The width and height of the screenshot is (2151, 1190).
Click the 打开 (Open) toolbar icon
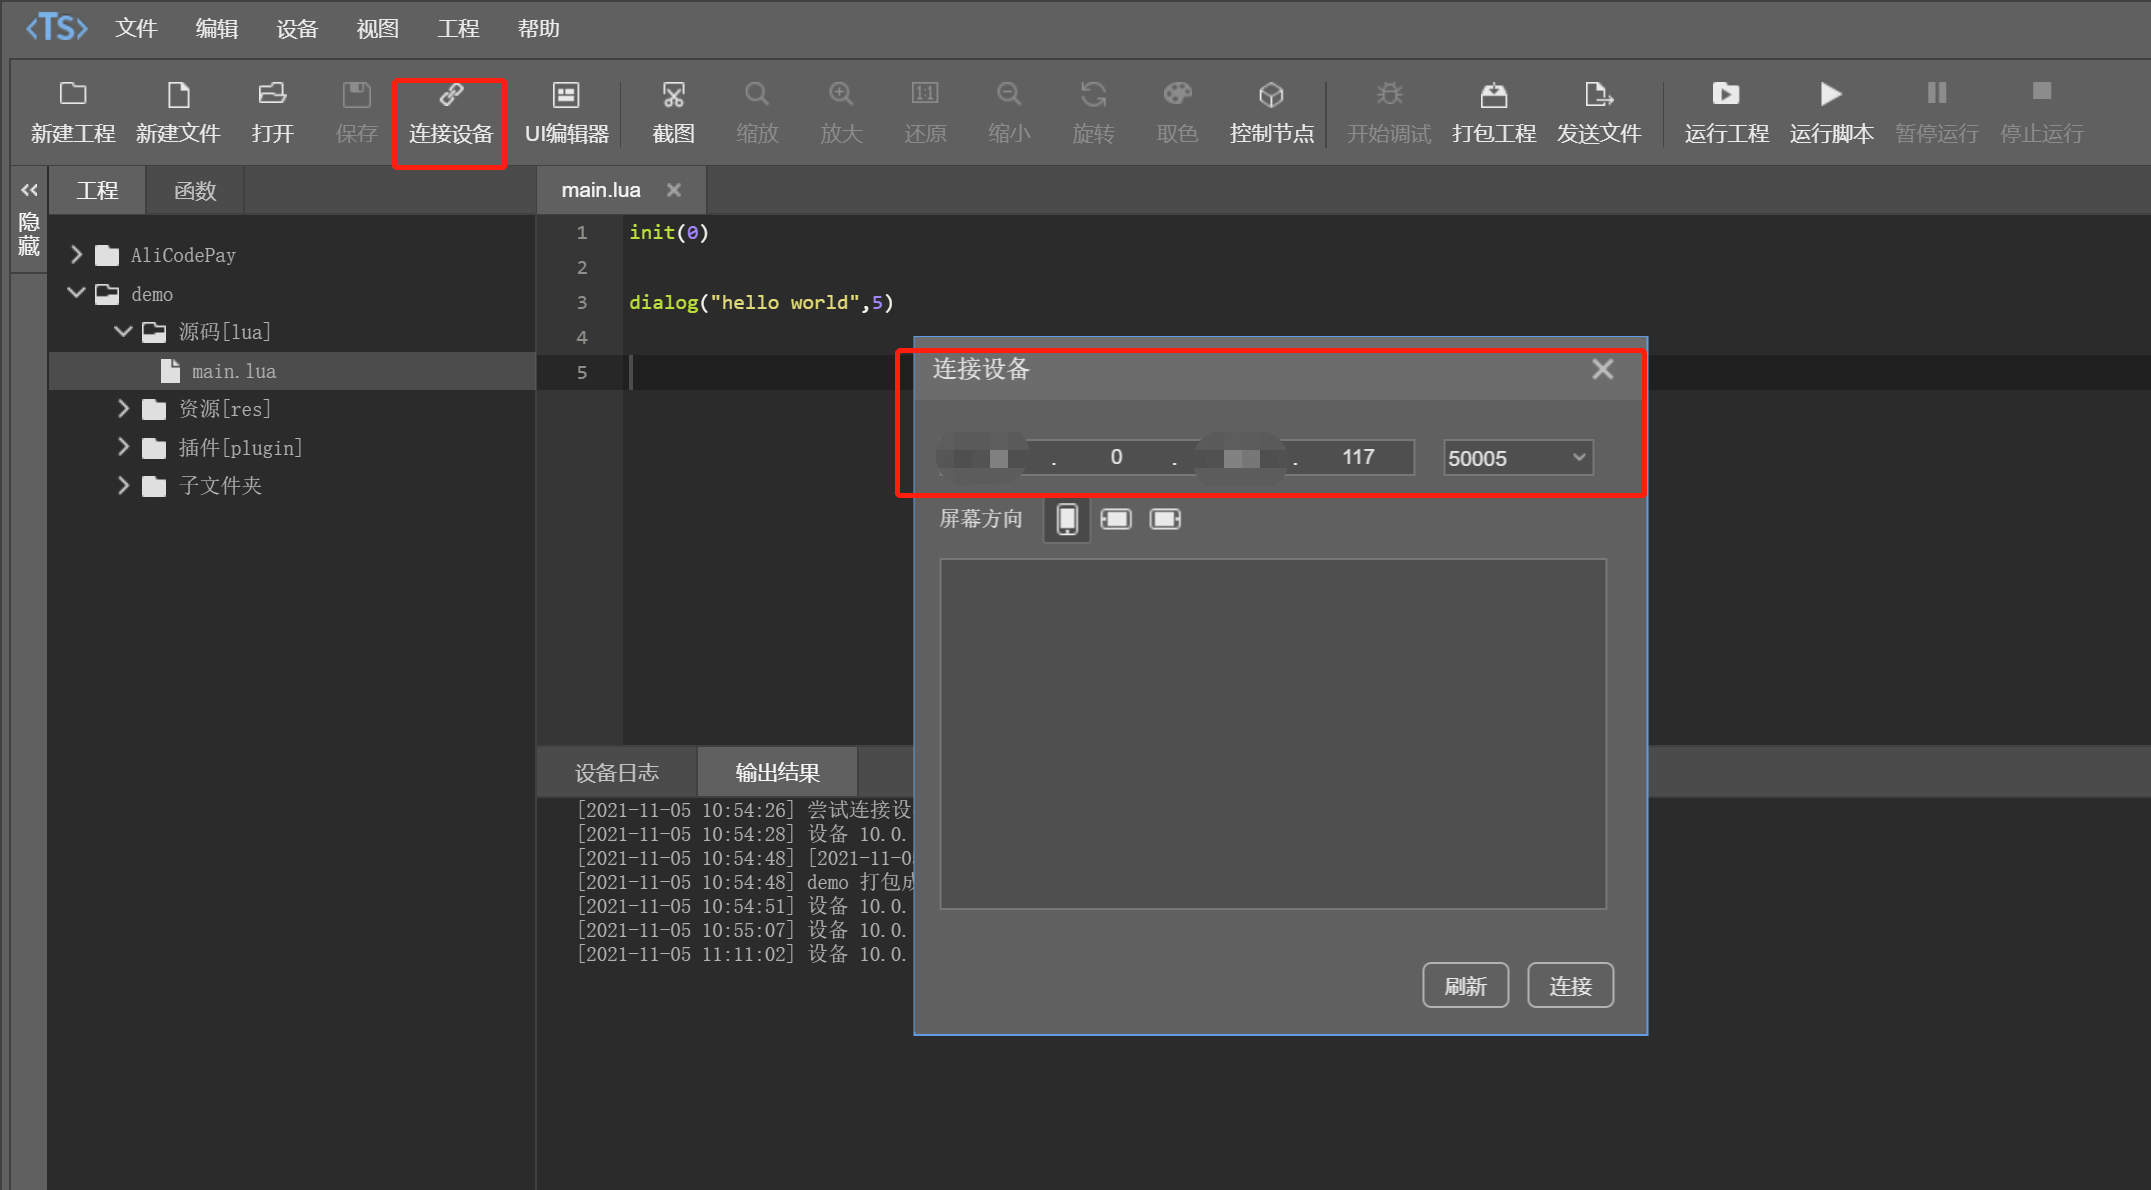(272, 94)
